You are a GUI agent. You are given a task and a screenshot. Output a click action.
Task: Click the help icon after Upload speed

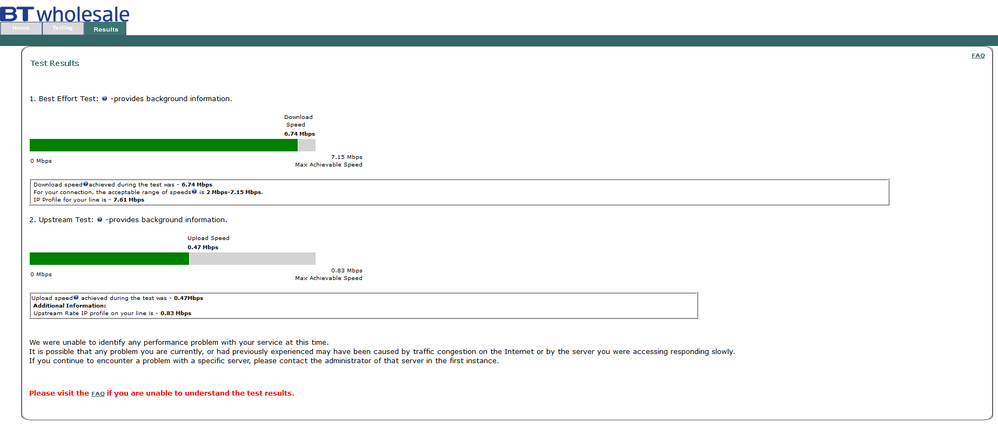click(x=76, y=297)
